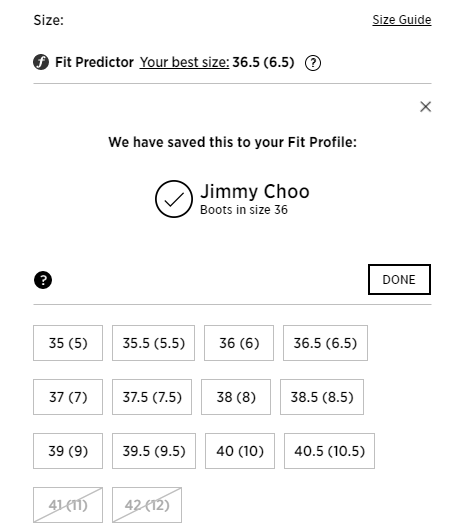Choose size 40 (10)

click(240, 451)
